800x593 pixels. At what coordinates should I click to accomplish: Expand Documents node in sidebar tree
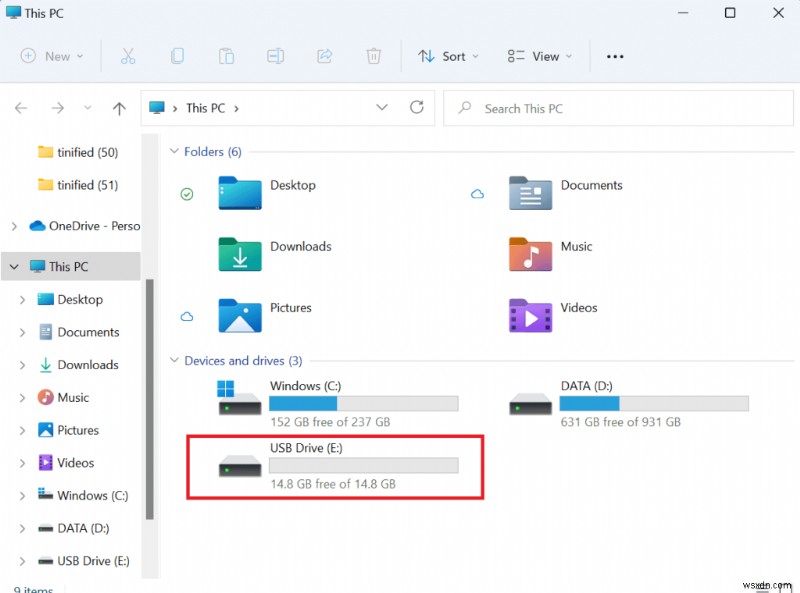(x=22, y=332)
